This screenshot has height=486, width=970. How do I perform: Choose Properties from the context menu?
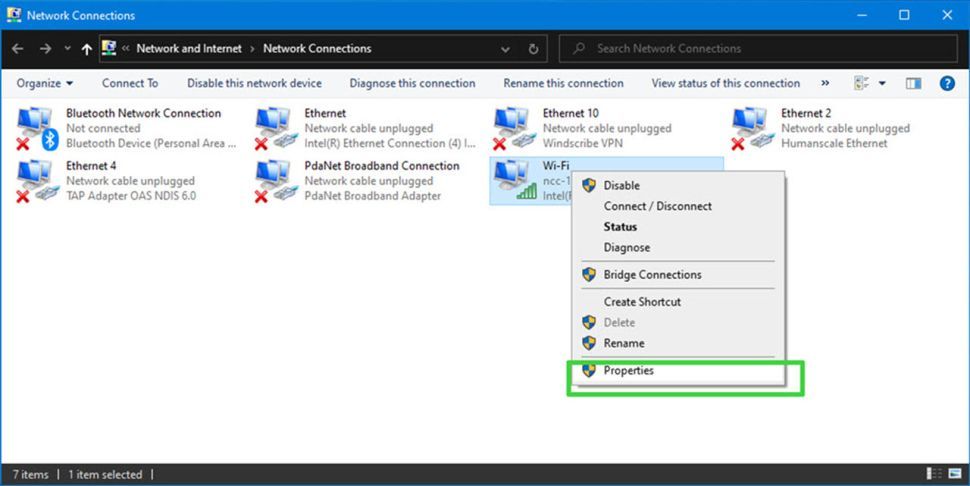point(628,371)
